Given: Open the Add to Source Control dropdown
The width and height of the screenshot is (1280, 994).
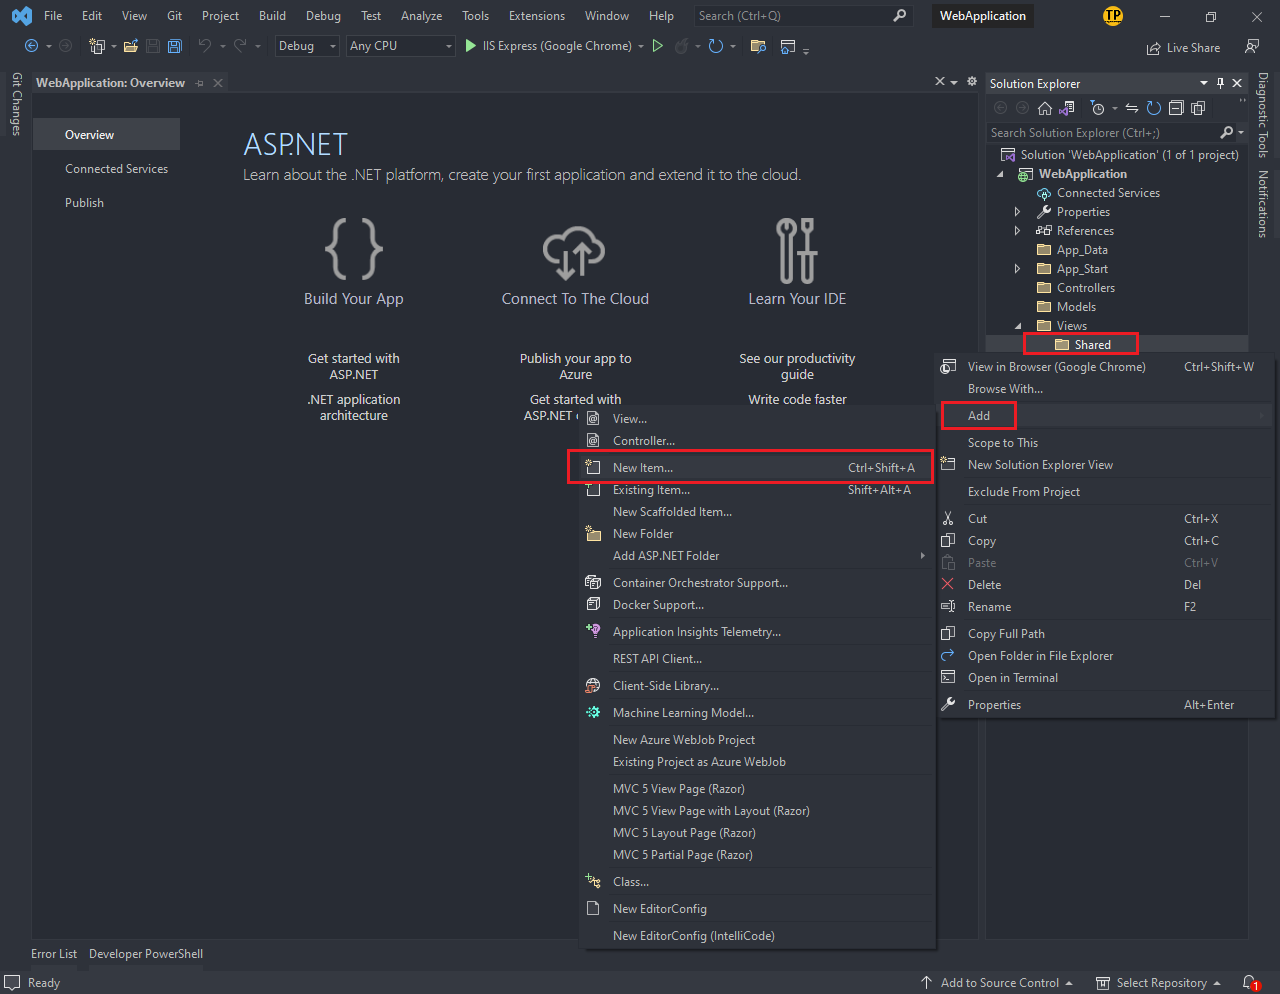Looking at the screenshot, I should pyautogui.click(x=997, y=983).
